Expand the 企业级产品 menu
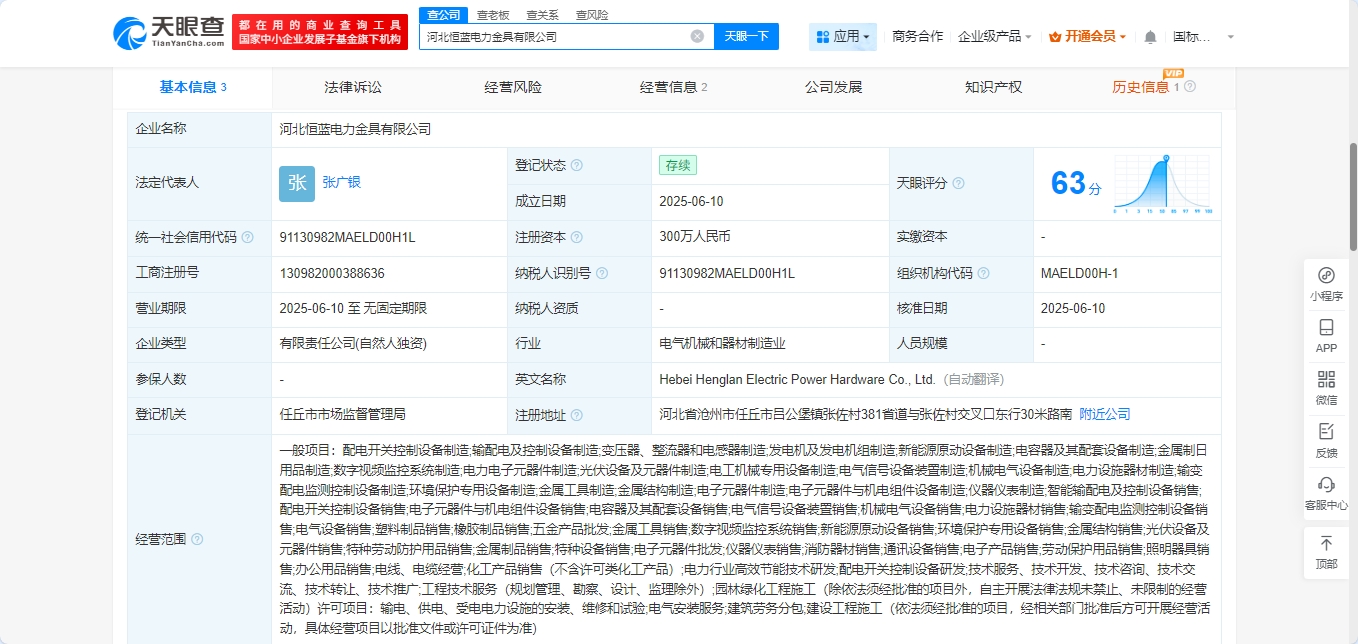This screenshot has width=1358, height=644. coord(995,37)
